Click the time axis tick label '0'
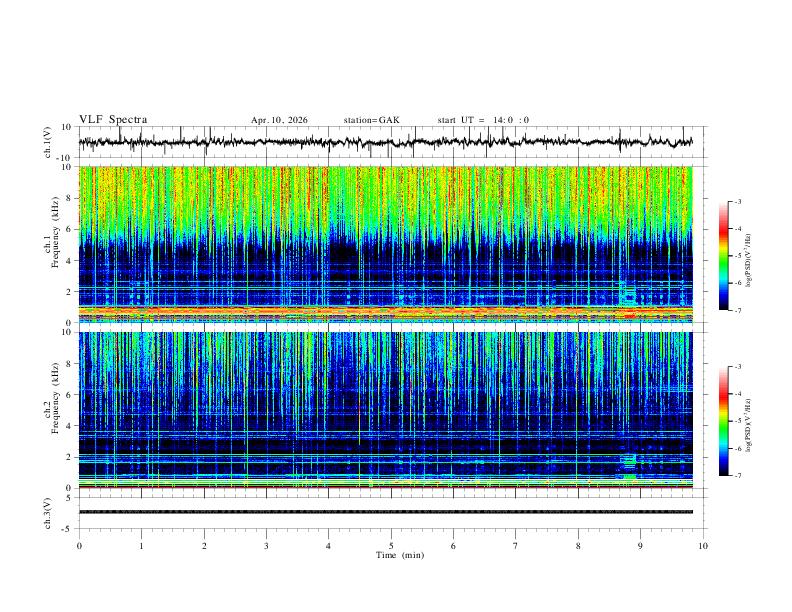This screenshot has height=612, width=792. pyautogui.click(x=79, y=546)
